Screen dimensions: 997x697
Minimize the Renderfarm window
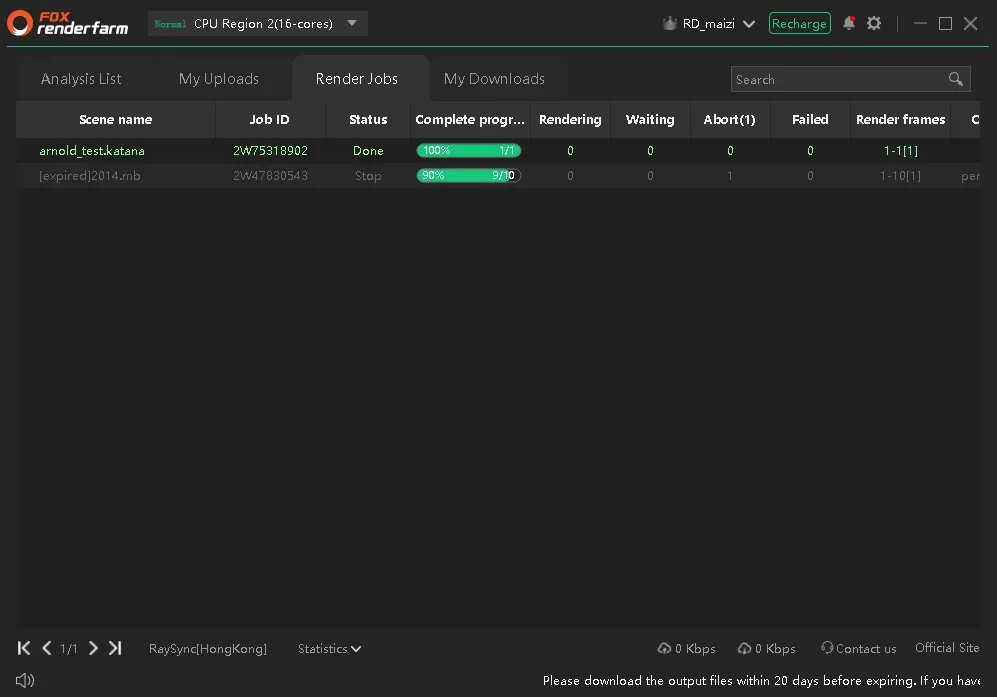coord(920,24)
